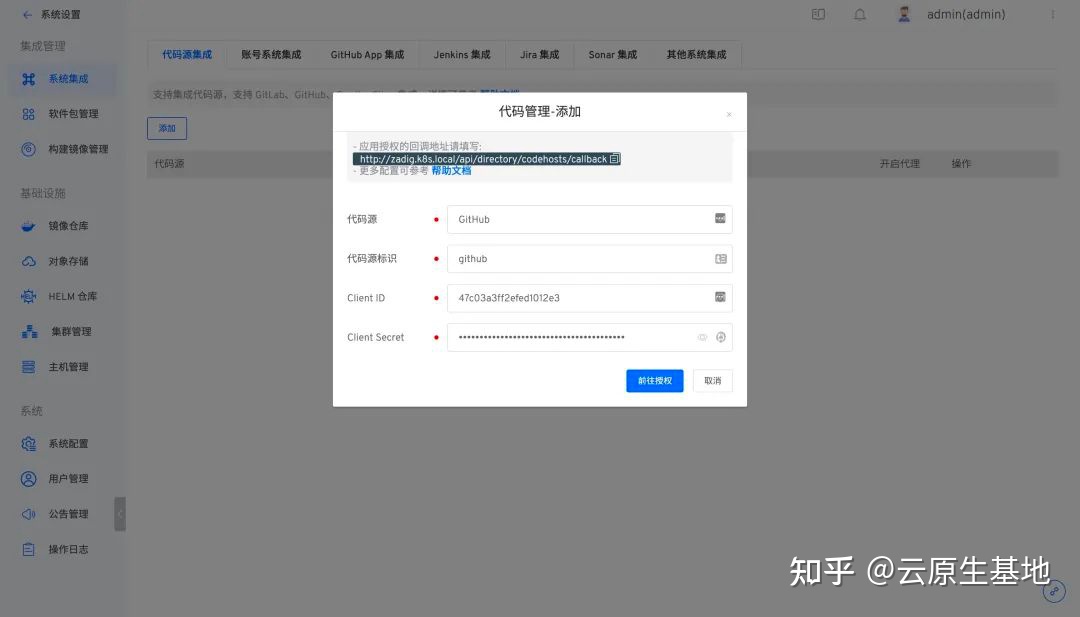This screenshot has height=617, width=1080.
Task: Open the 代码源 GitHub dropdown
Action: [x=589, y=219]
